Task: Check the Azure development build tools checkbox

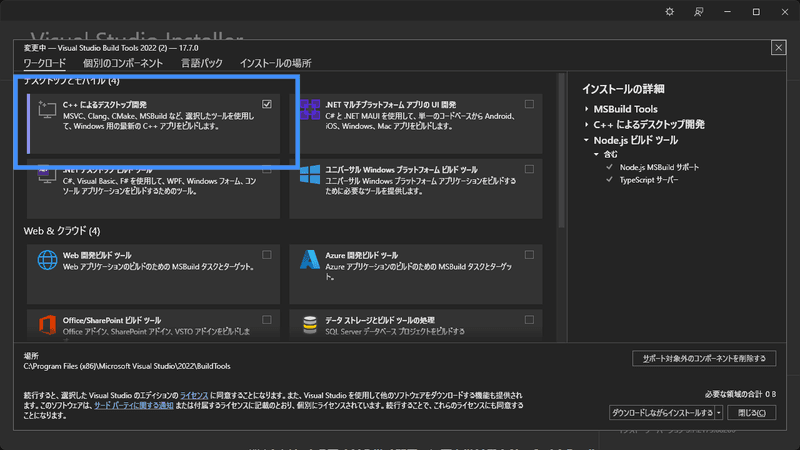Action: 529,255
